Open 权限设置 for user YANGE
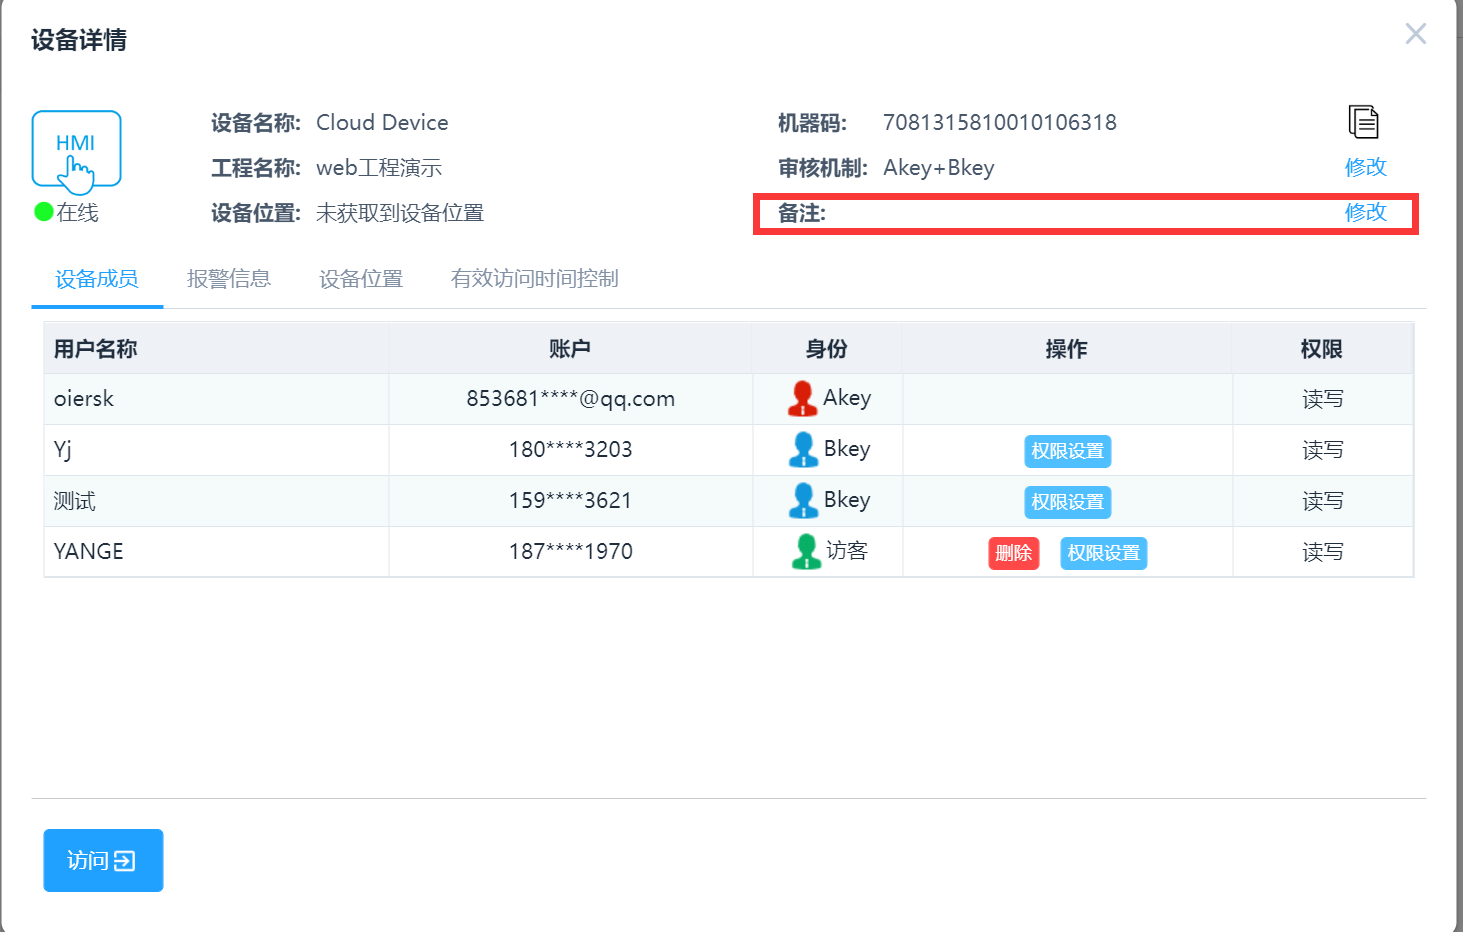The height and width of the screenshot is (932, 1463). [1104, 553]
